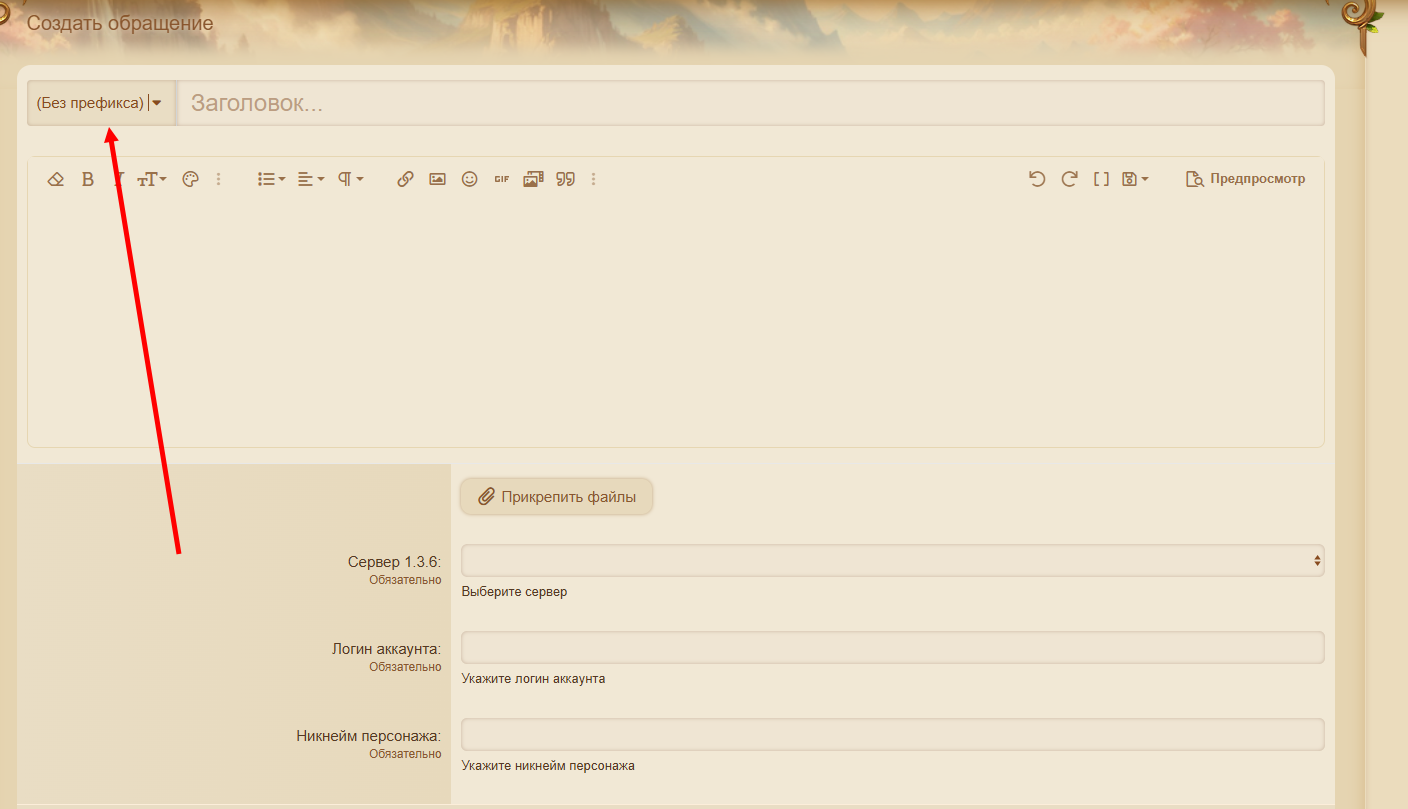Click the Заголовок title field
This screenshot has width=1408, height=809.
click(751, 103)
